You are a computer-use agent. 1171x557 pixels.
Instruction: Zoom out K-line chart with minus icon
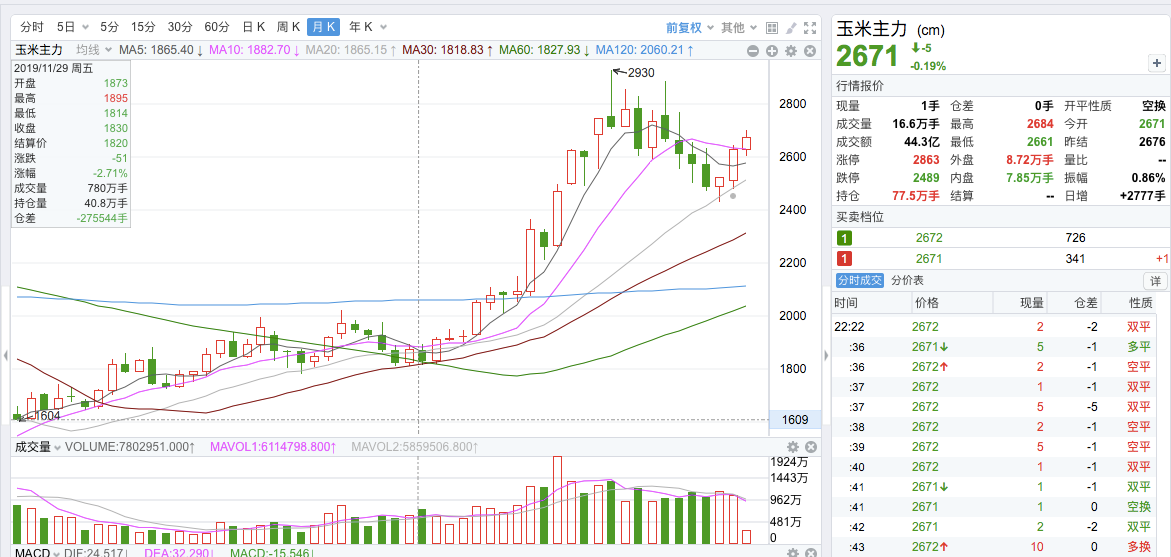pos(753,51)
